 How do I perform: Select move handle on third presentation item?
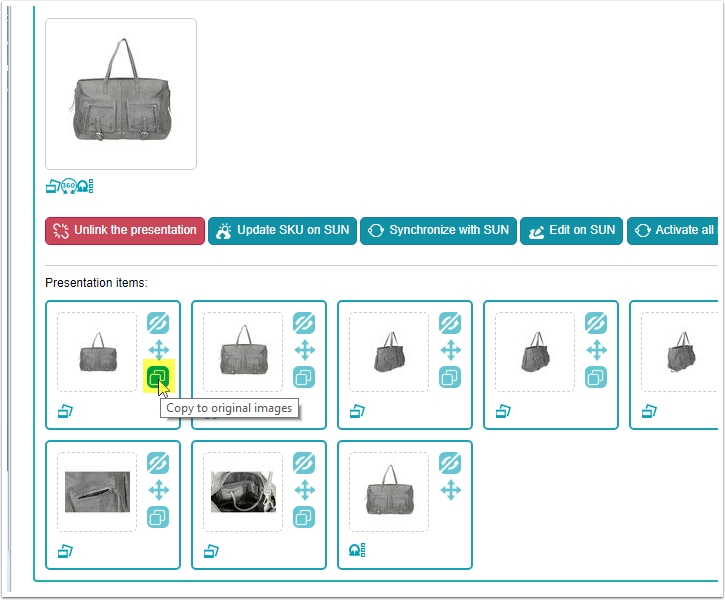point(451,350)
